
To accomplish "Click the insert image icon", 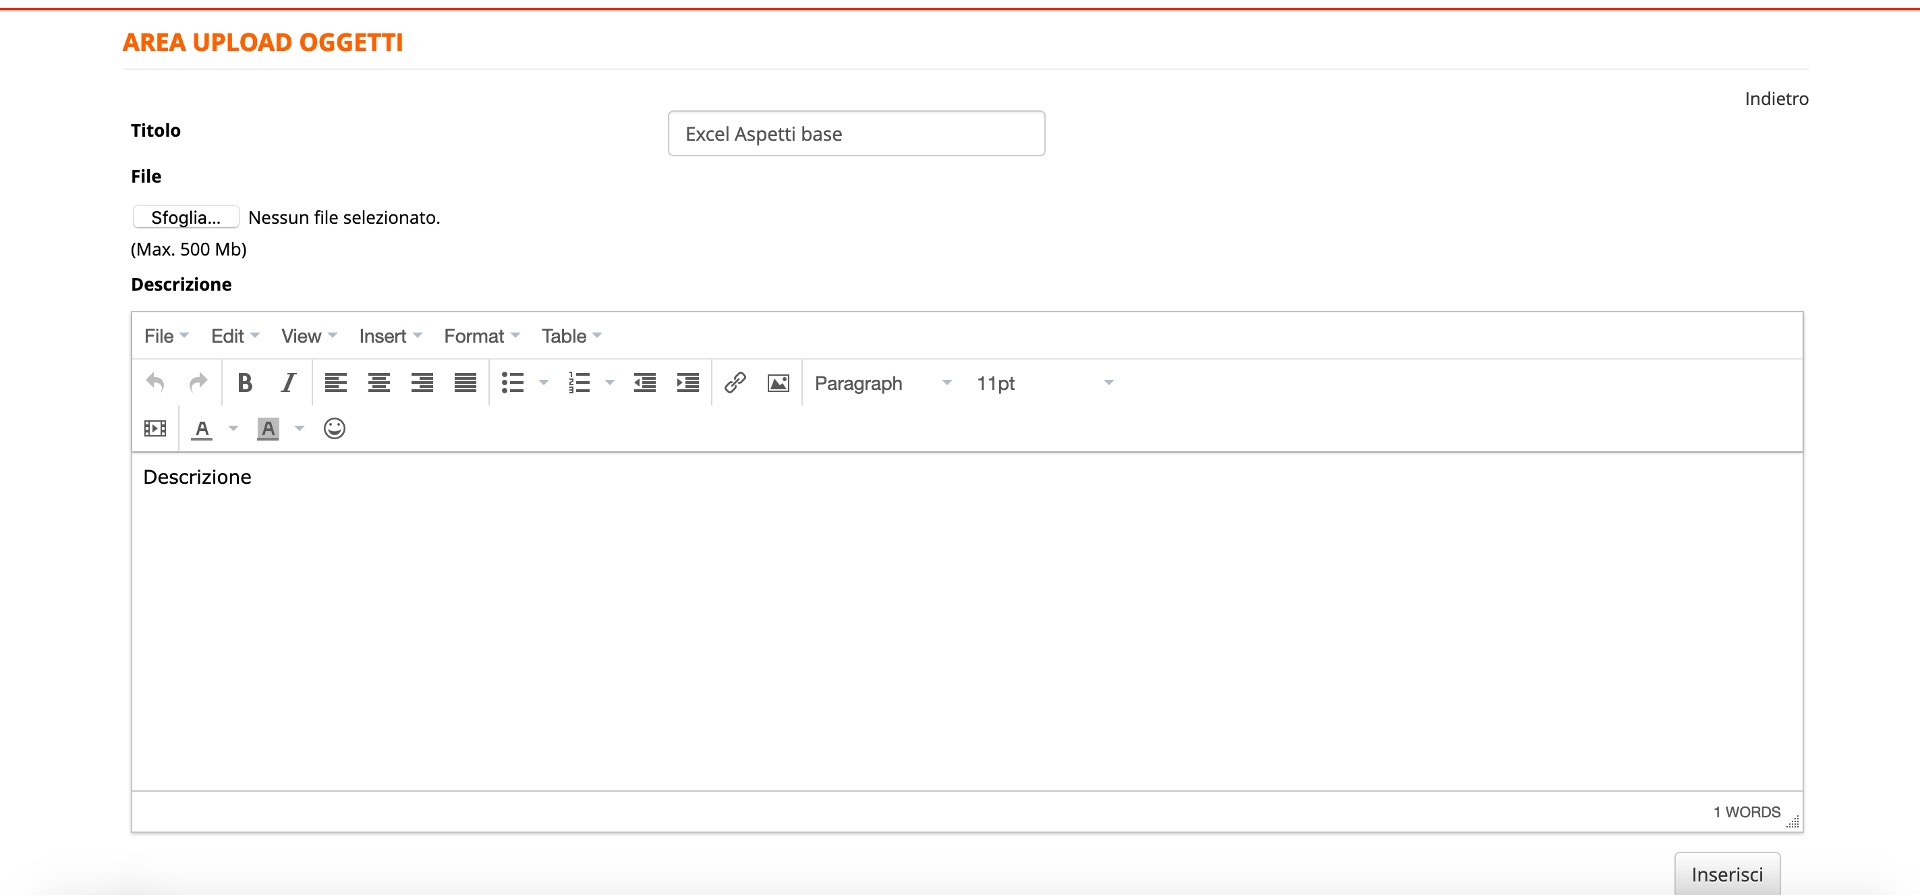I will click(778, 383).
